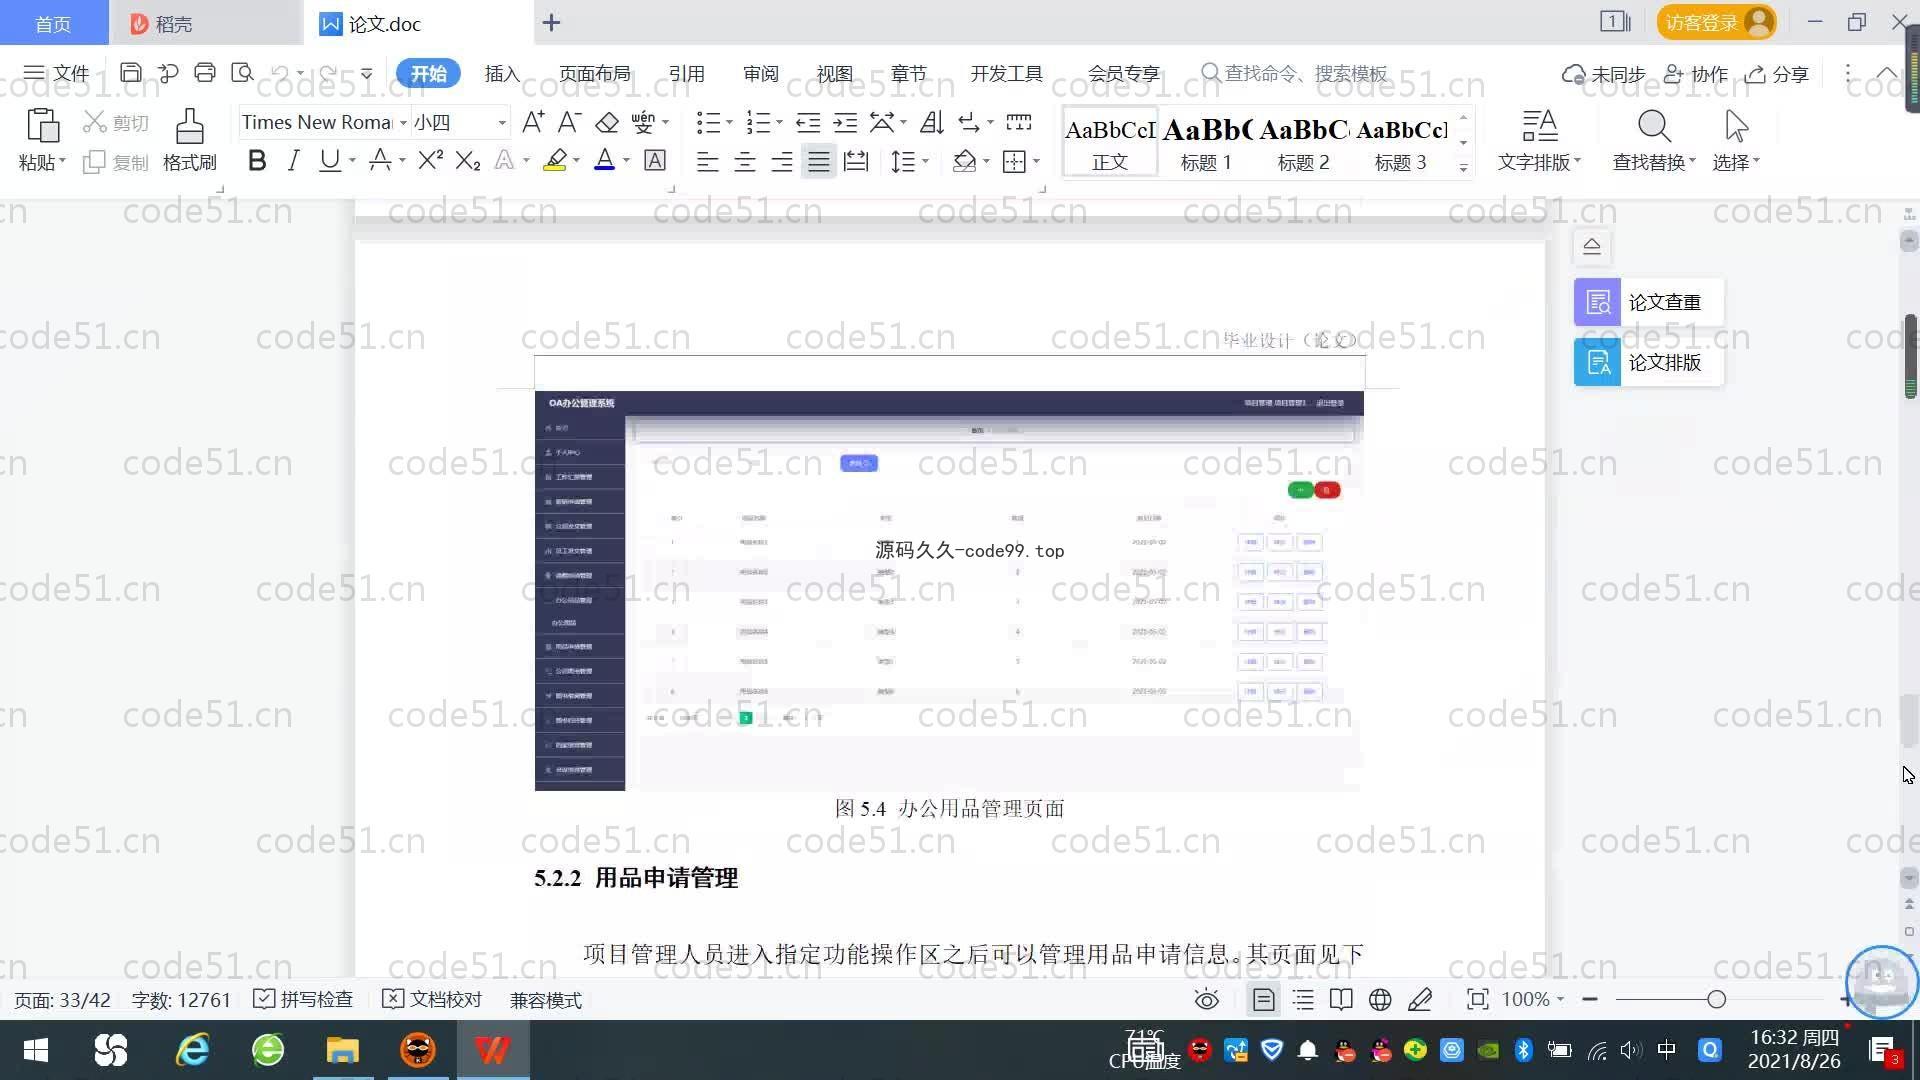The width and height of the screenshot is (1920, 1080).
Task: Expand the styles gallery
Action: click(x=1463, y=167)
